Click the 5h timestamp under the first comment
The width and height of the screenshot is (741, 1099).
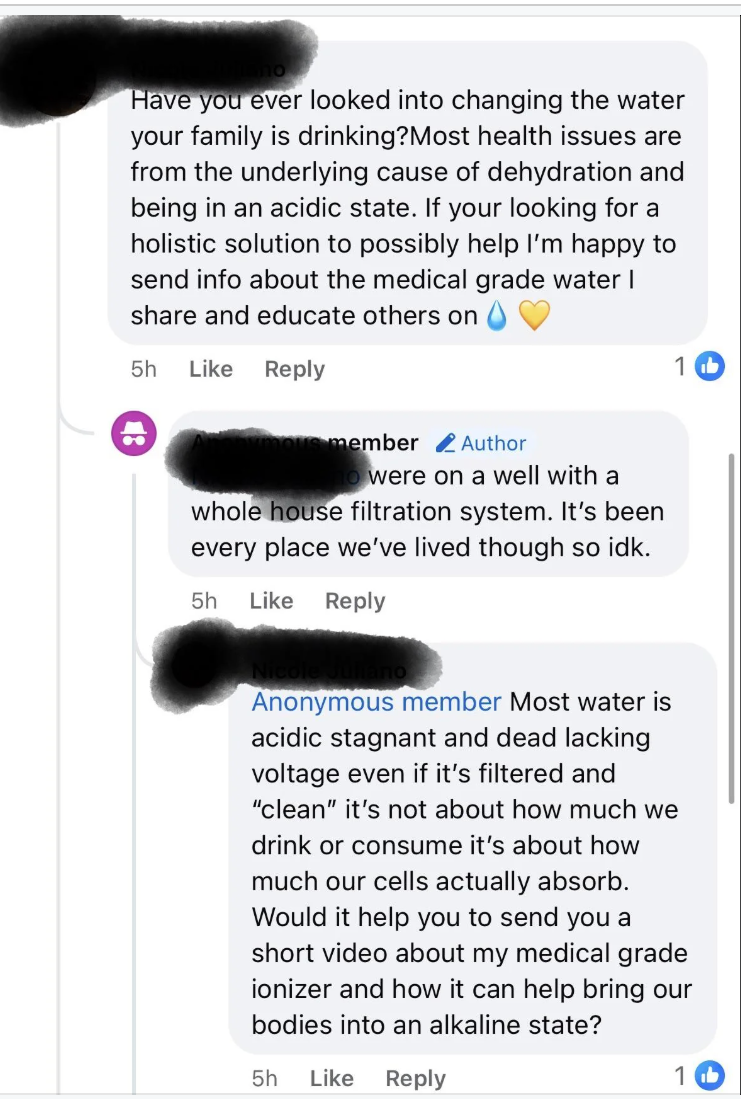point(144,369)
